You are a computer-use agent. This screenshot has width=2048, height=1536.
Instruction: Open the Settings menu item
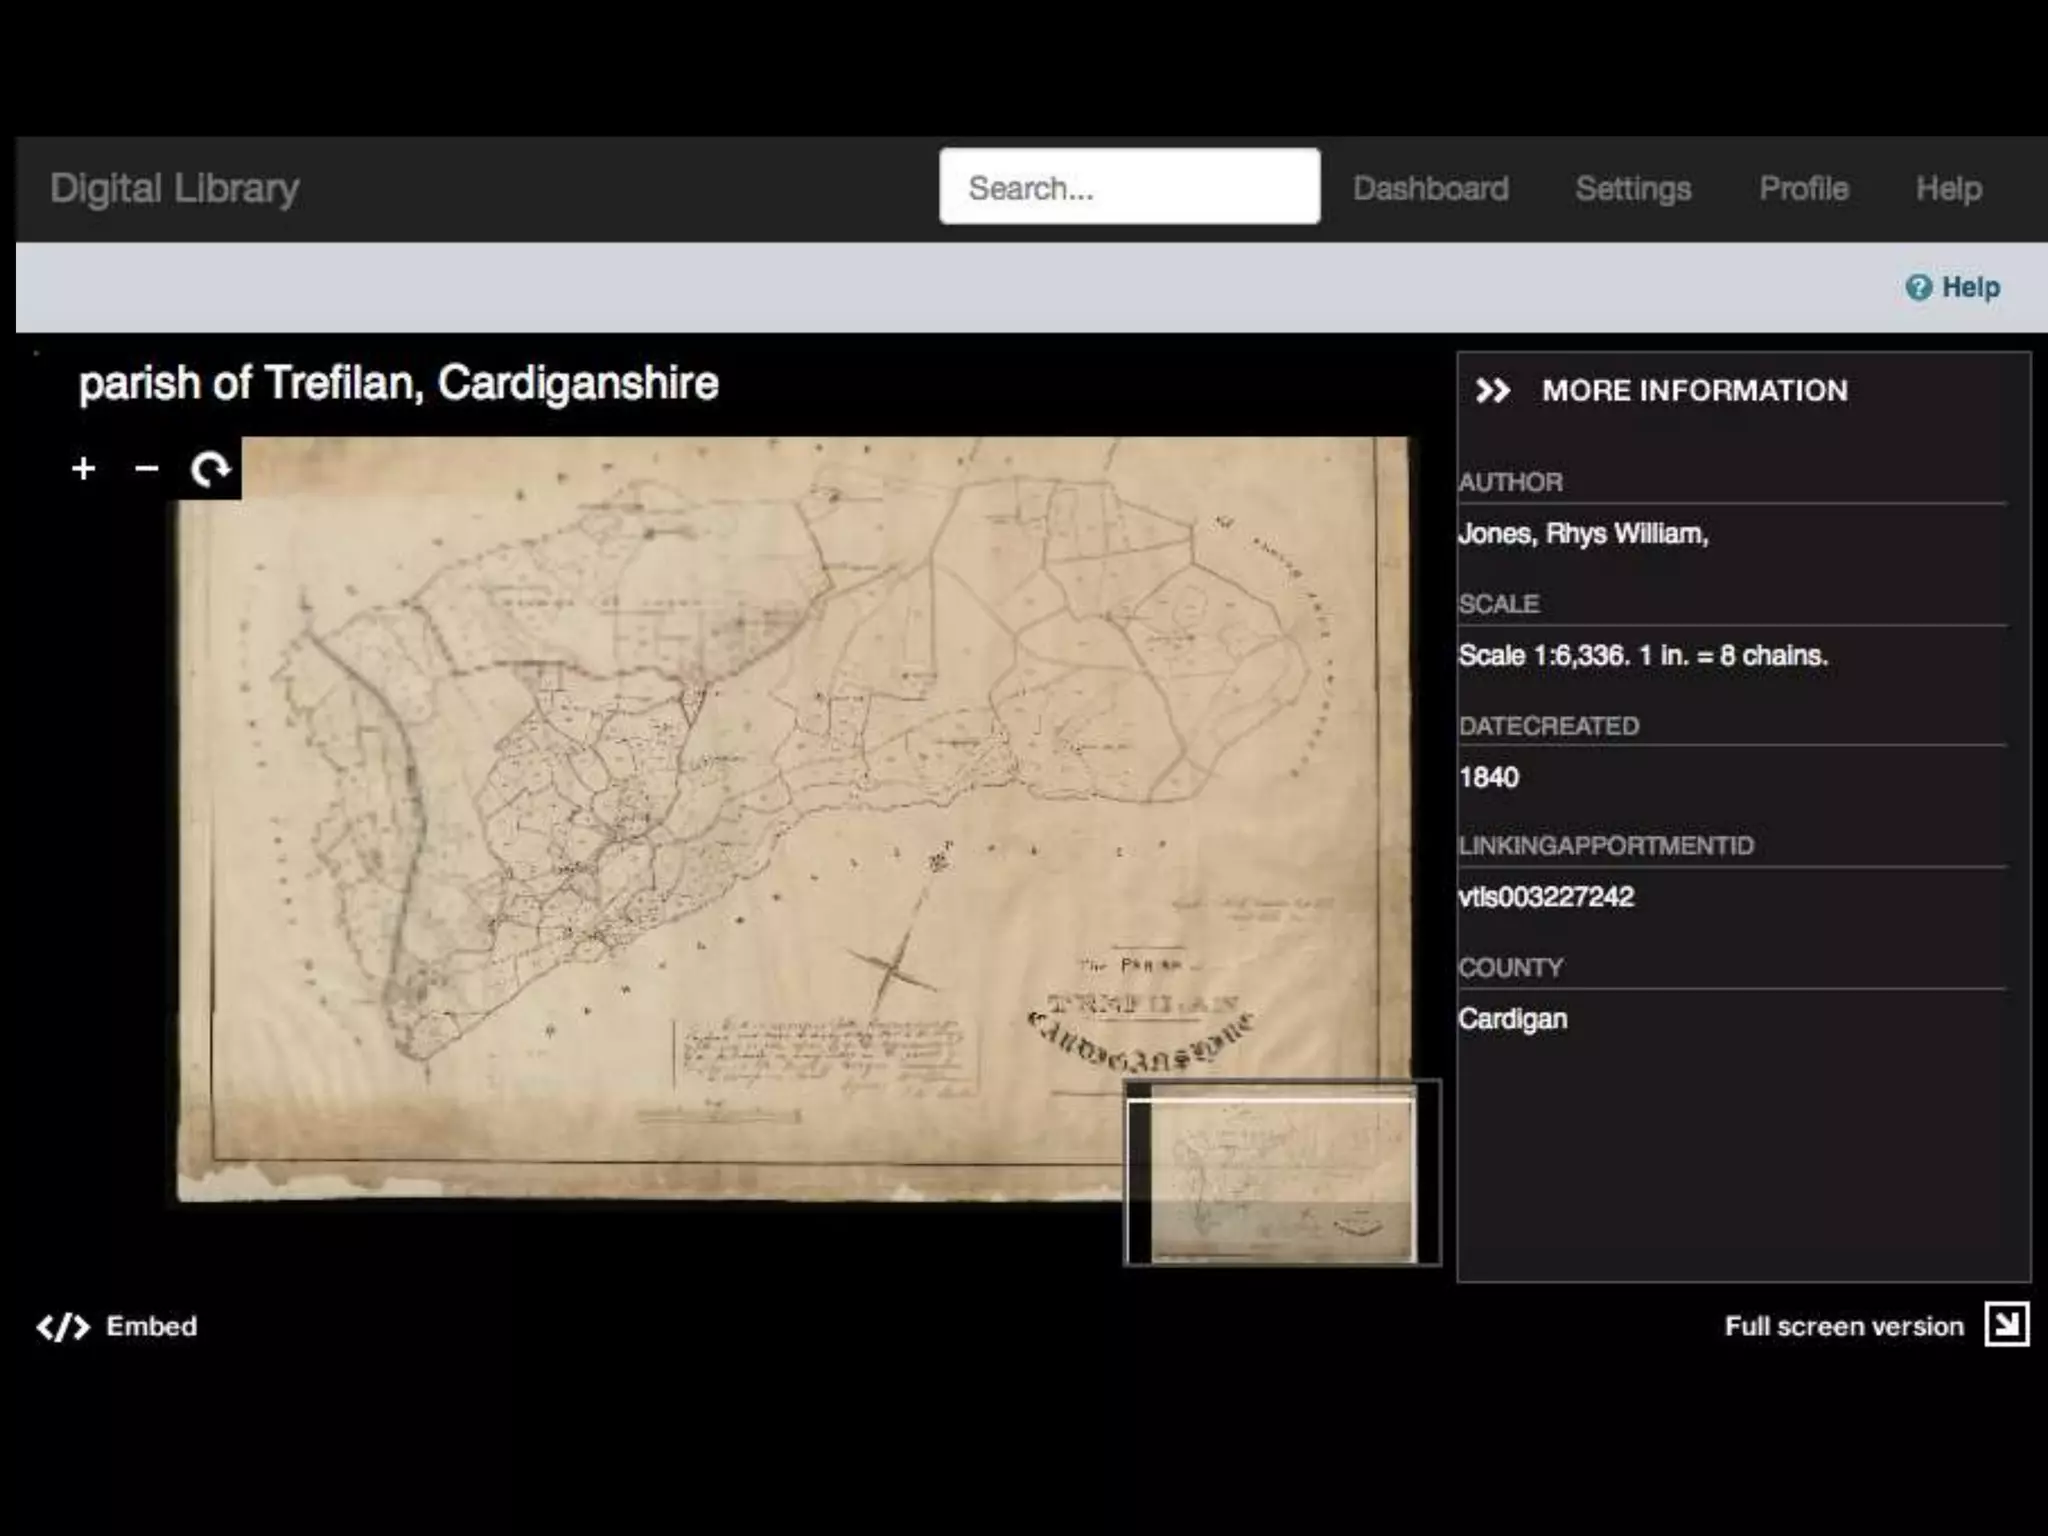point(1633,188)
